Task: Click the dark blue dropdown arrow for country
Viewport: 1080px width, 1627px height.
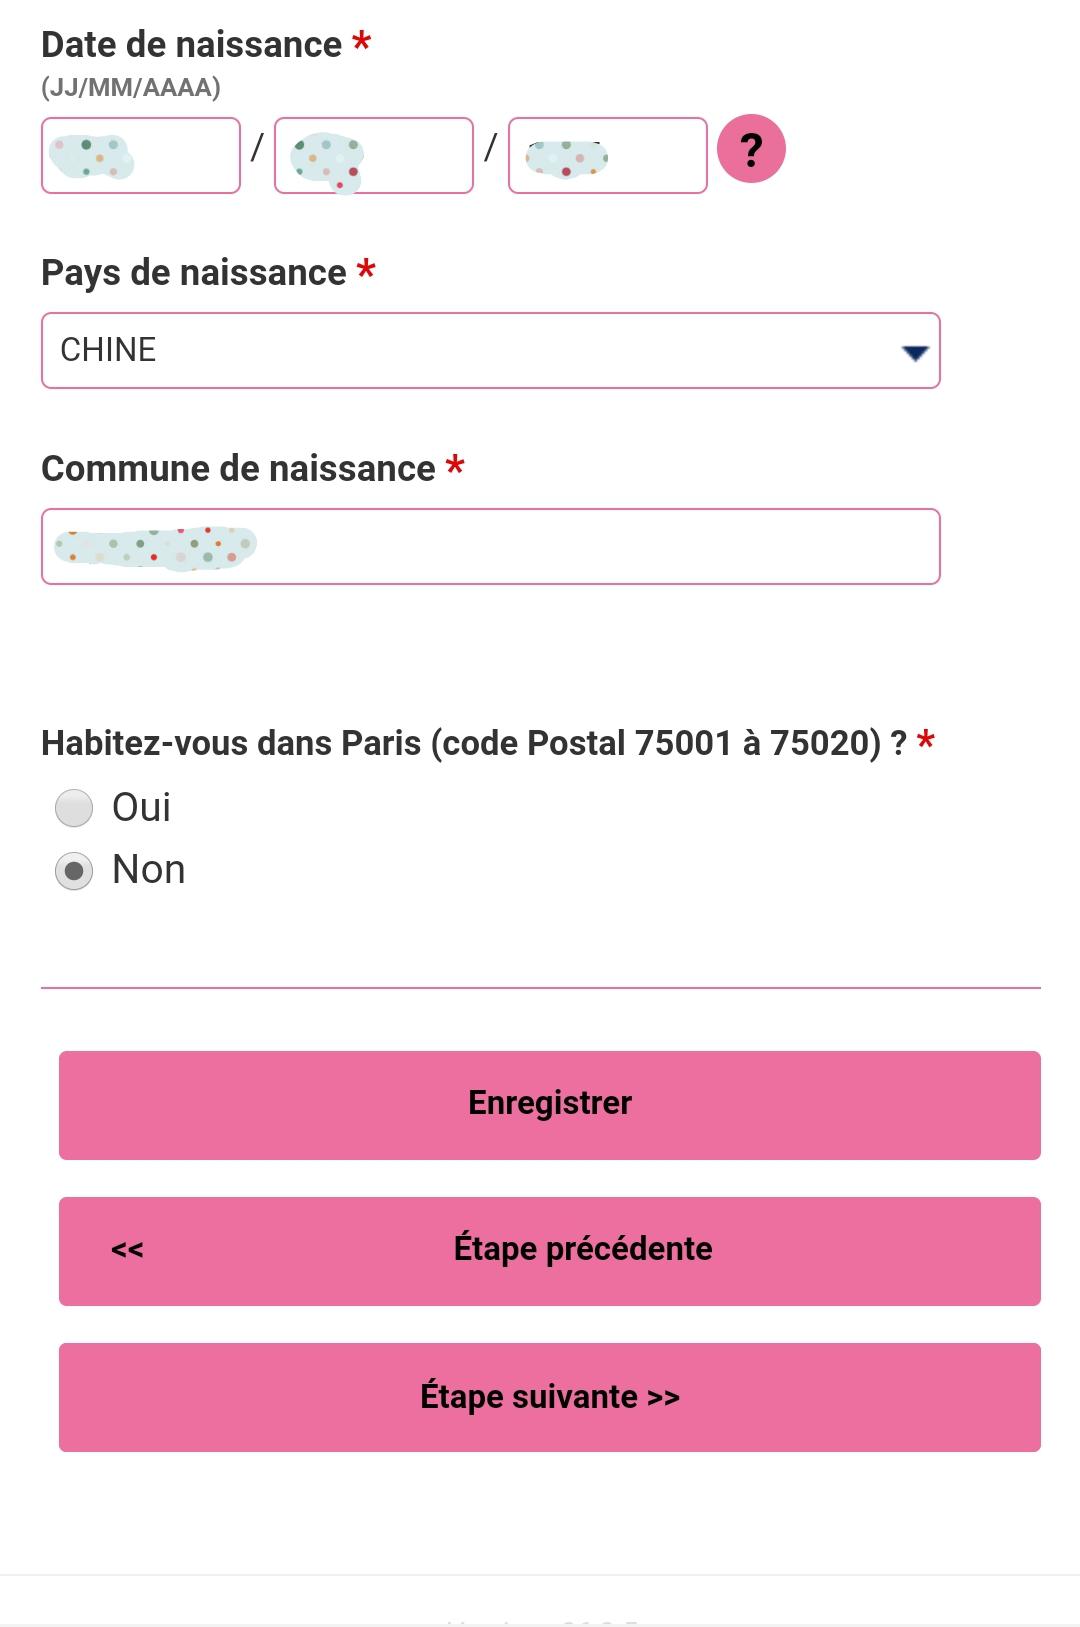Action: coord(915,352)
